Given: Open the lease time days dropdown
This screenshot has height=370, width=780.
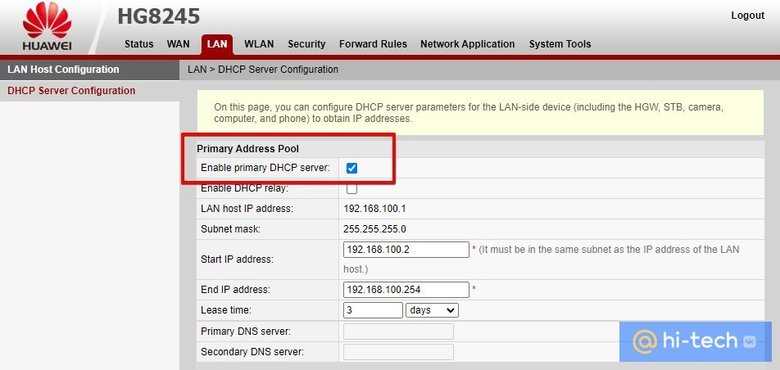Looking at the screenshot, I should (x=432, y=310).
